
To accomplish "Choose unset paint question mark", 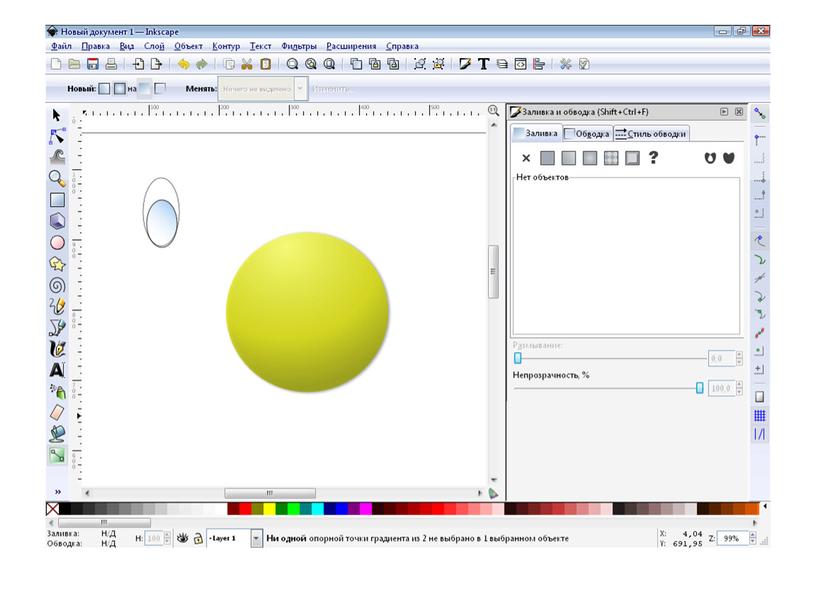I will tap(654, 158).
